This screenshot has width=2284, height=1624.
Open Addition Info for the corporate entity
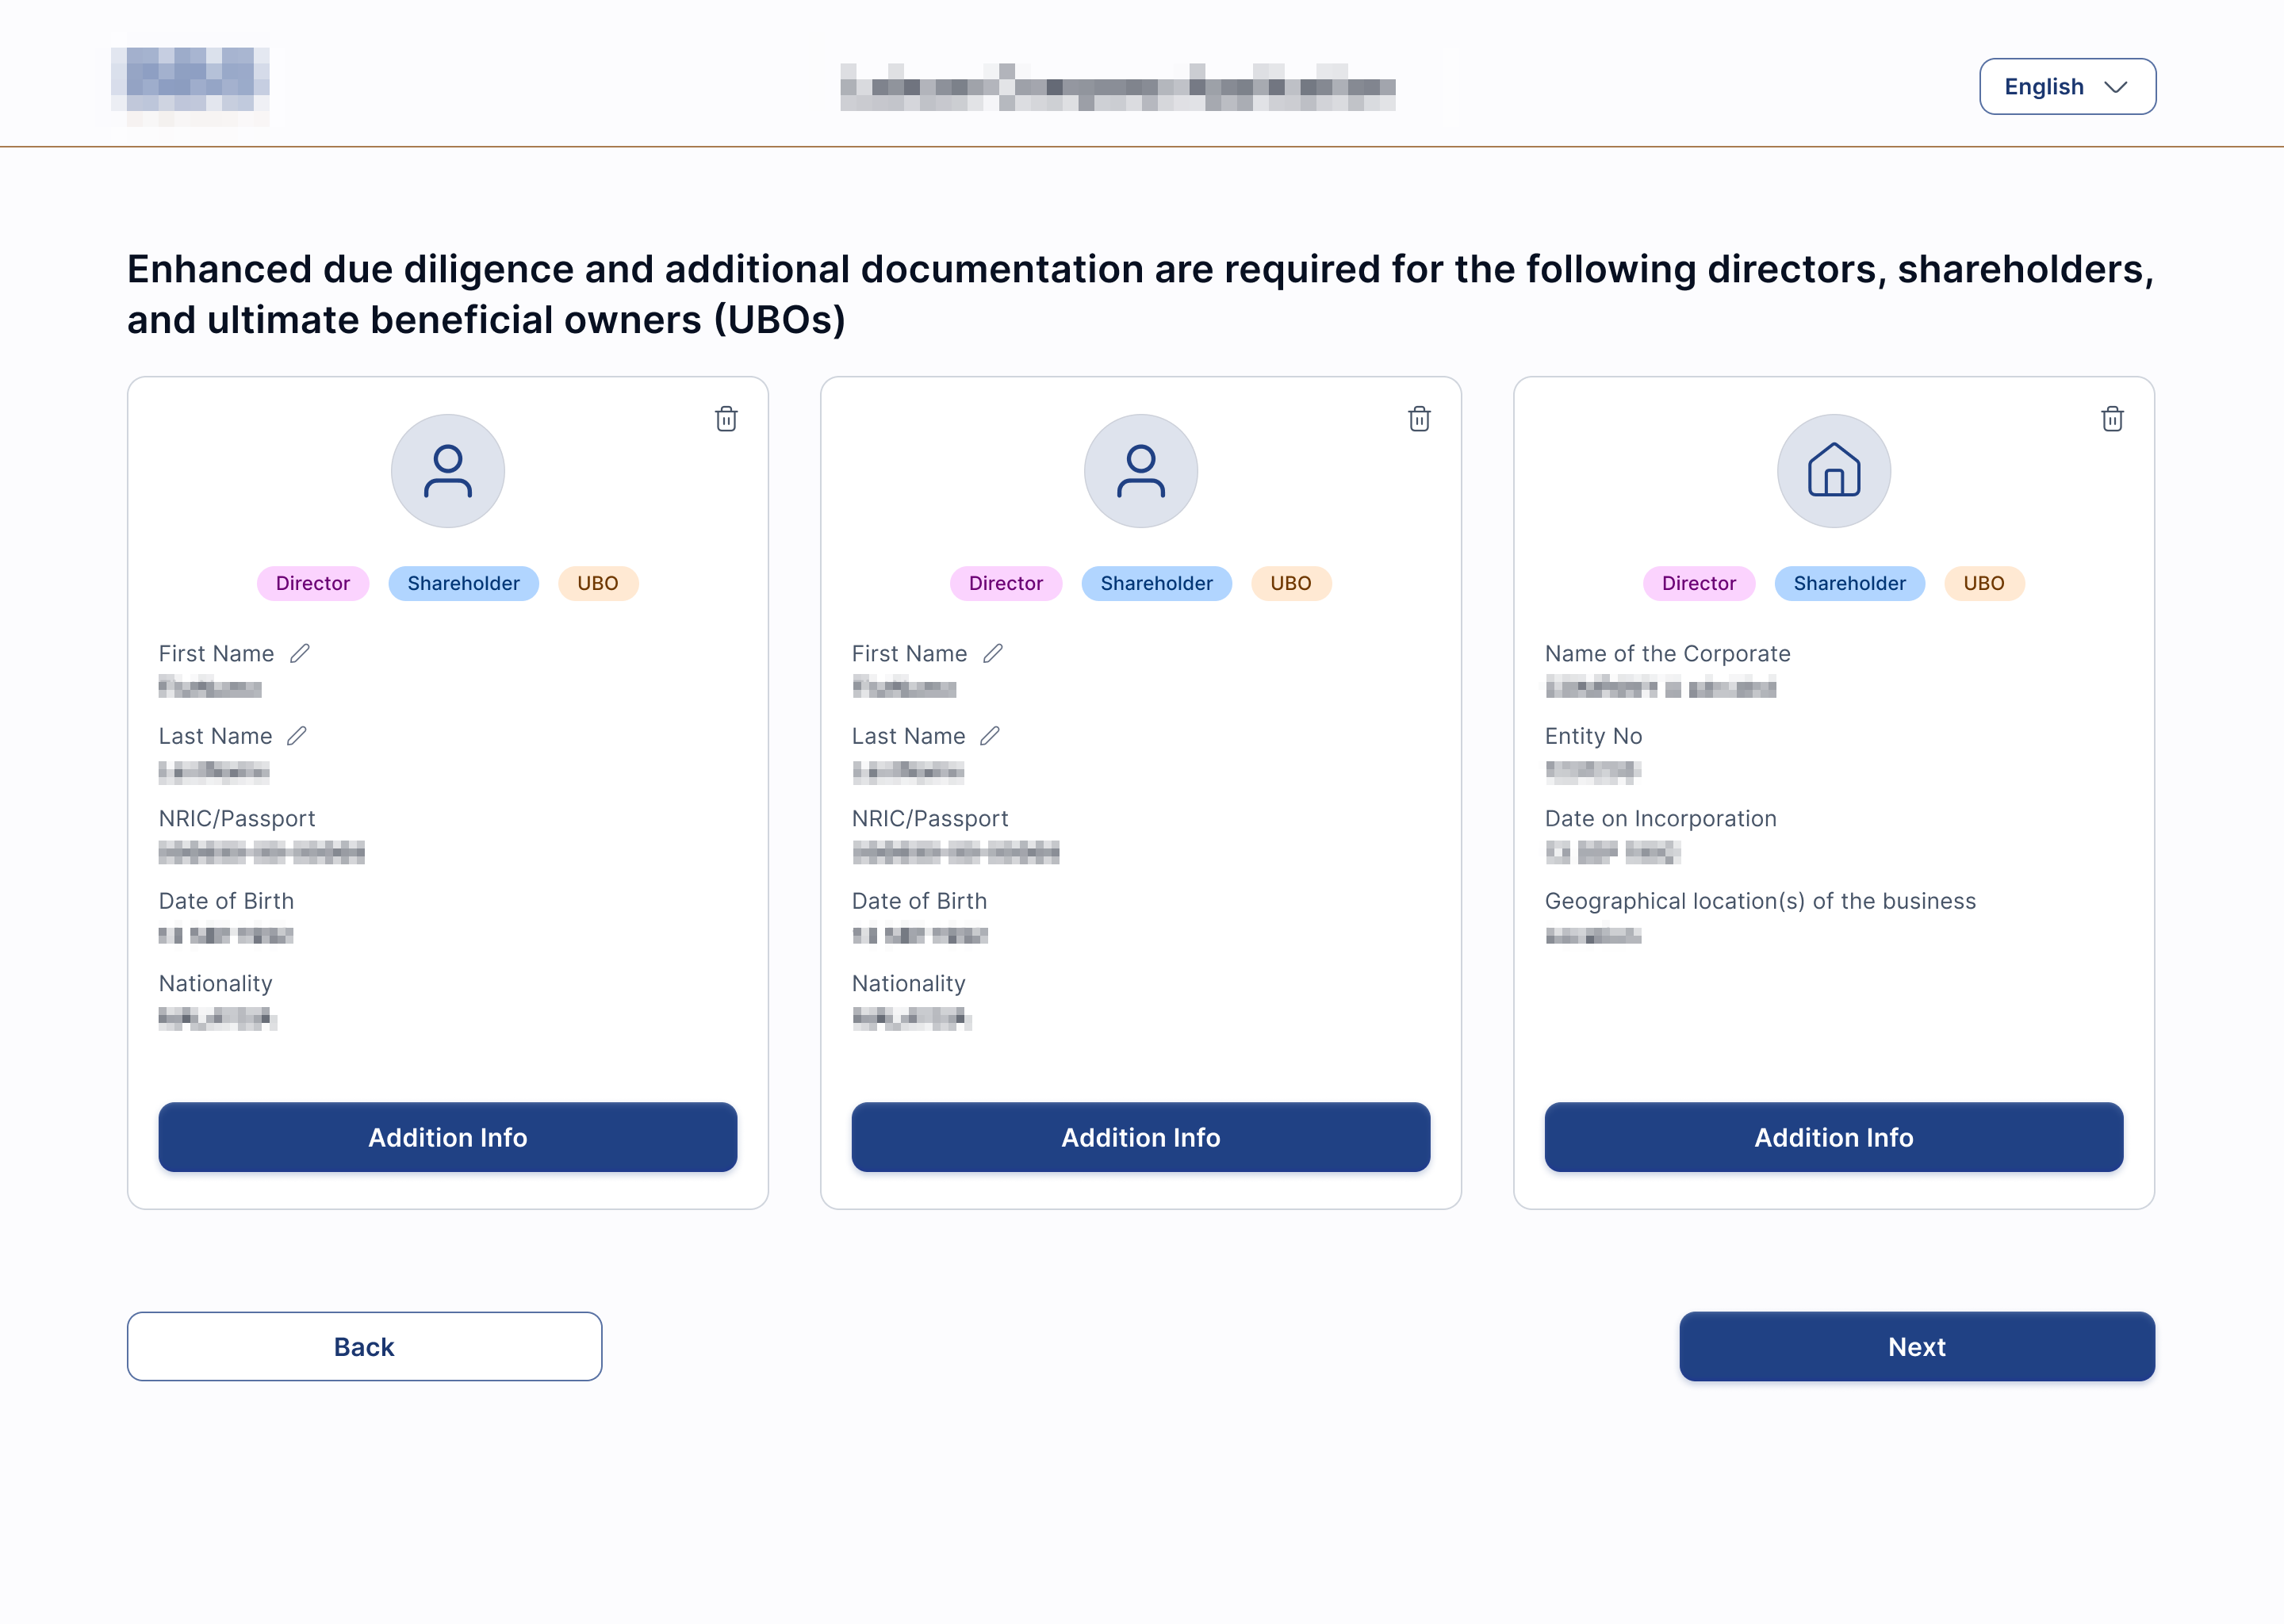pos(1833,1137)
